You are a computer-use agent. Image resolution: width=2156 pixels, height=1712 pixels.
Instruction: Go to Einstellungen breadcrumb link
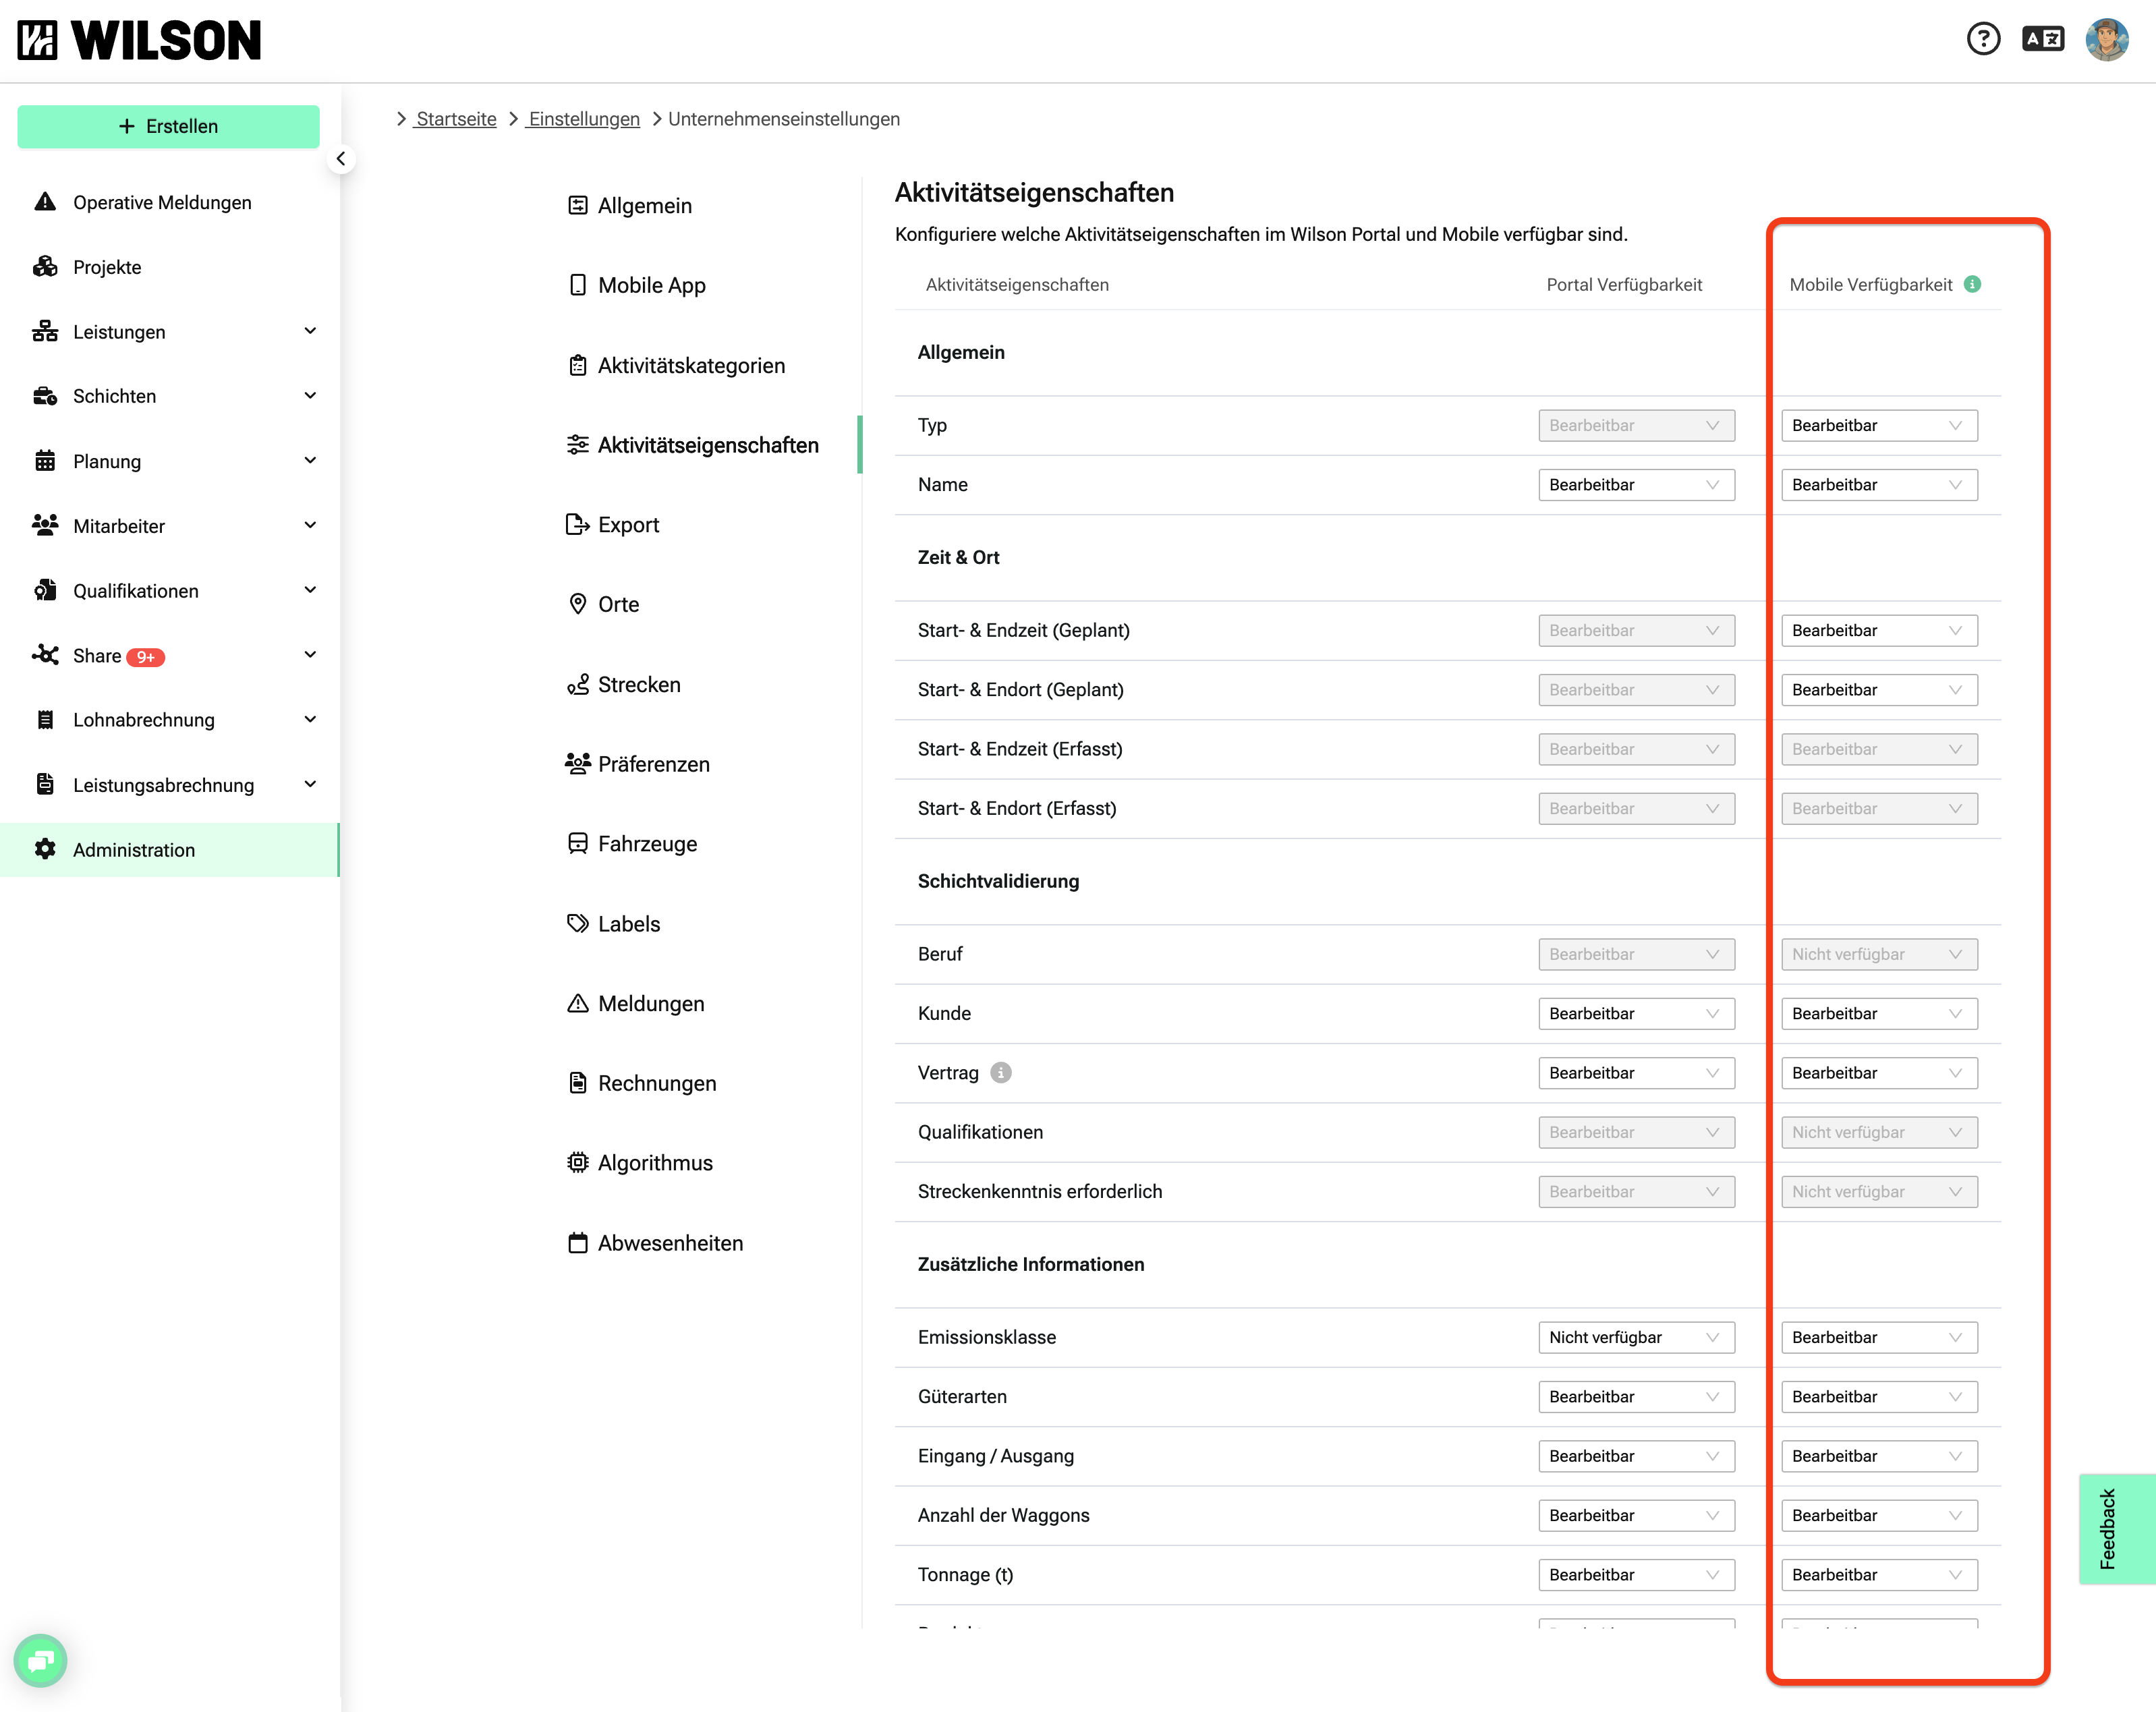(x=584, y=119)
